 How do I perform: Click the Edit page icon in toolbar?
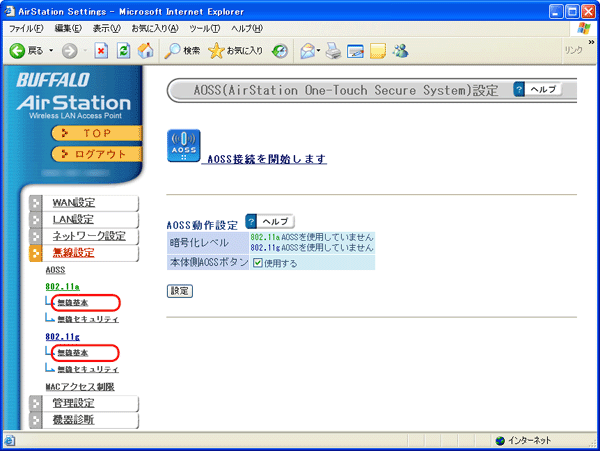pyautogui.click(x=355, y=51)
